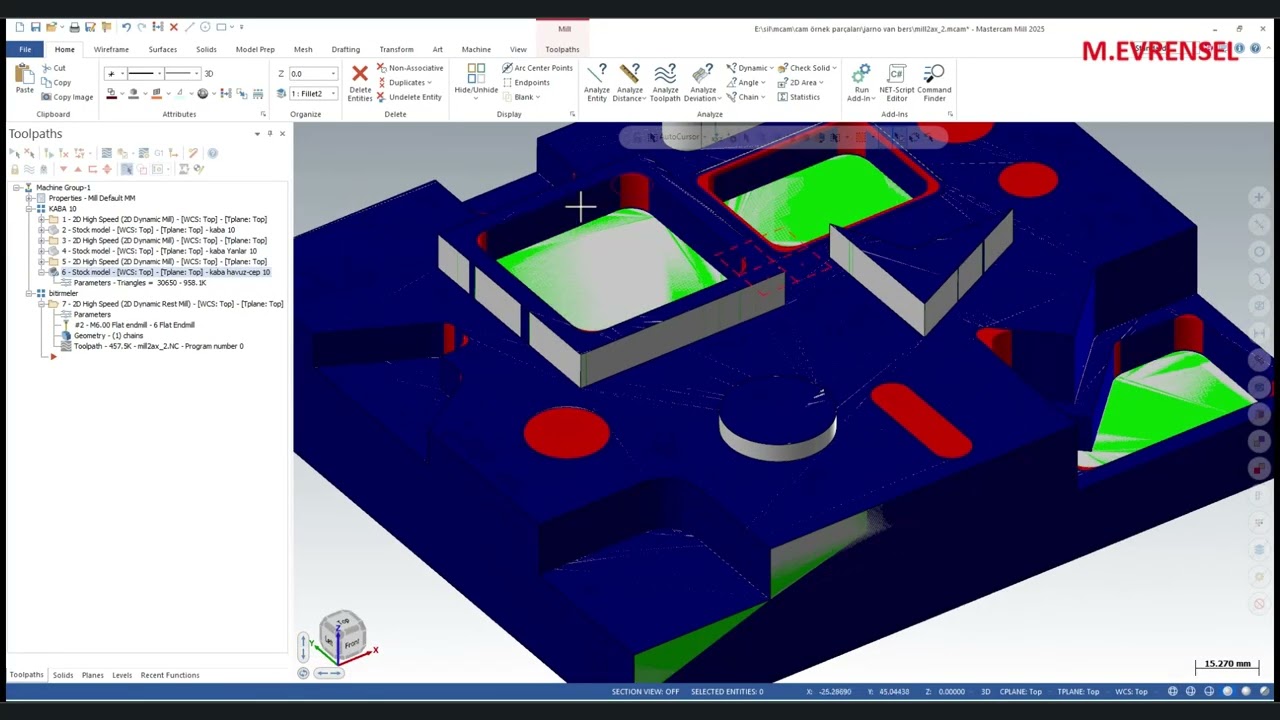Click the Cut scissors icon
1280x720 pixels.
47,68
